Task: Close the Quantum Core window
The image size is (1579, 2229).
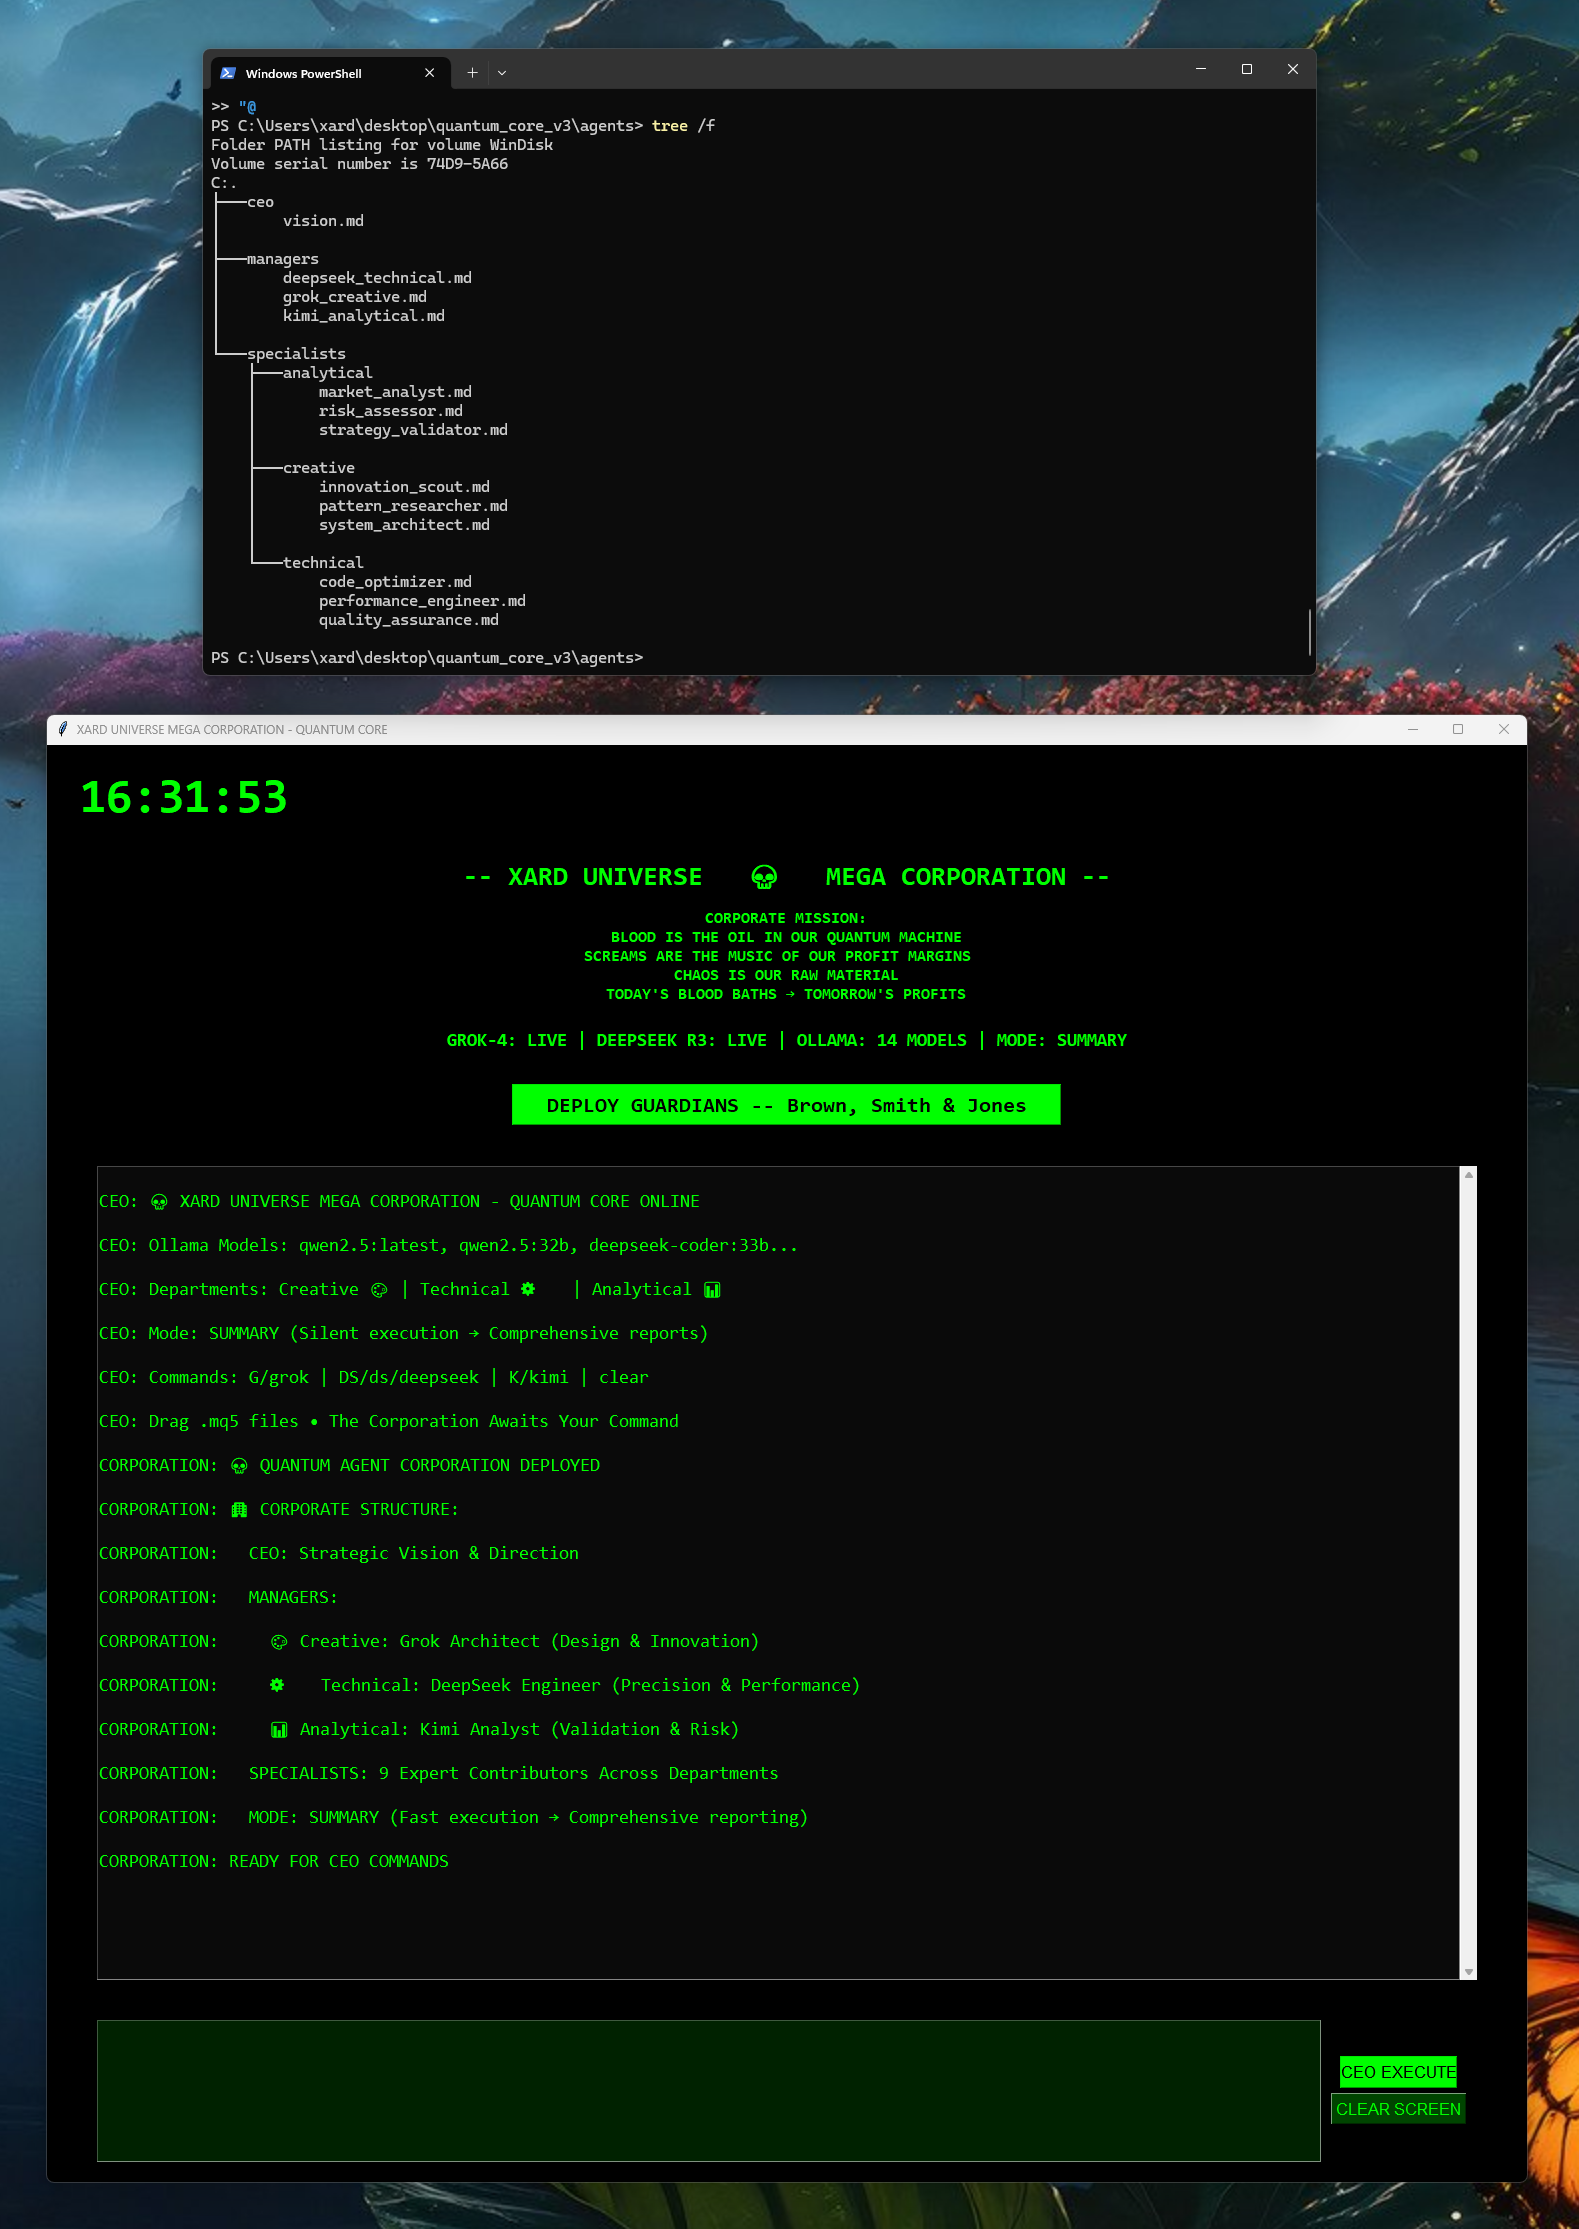Action: point(1504,729)
